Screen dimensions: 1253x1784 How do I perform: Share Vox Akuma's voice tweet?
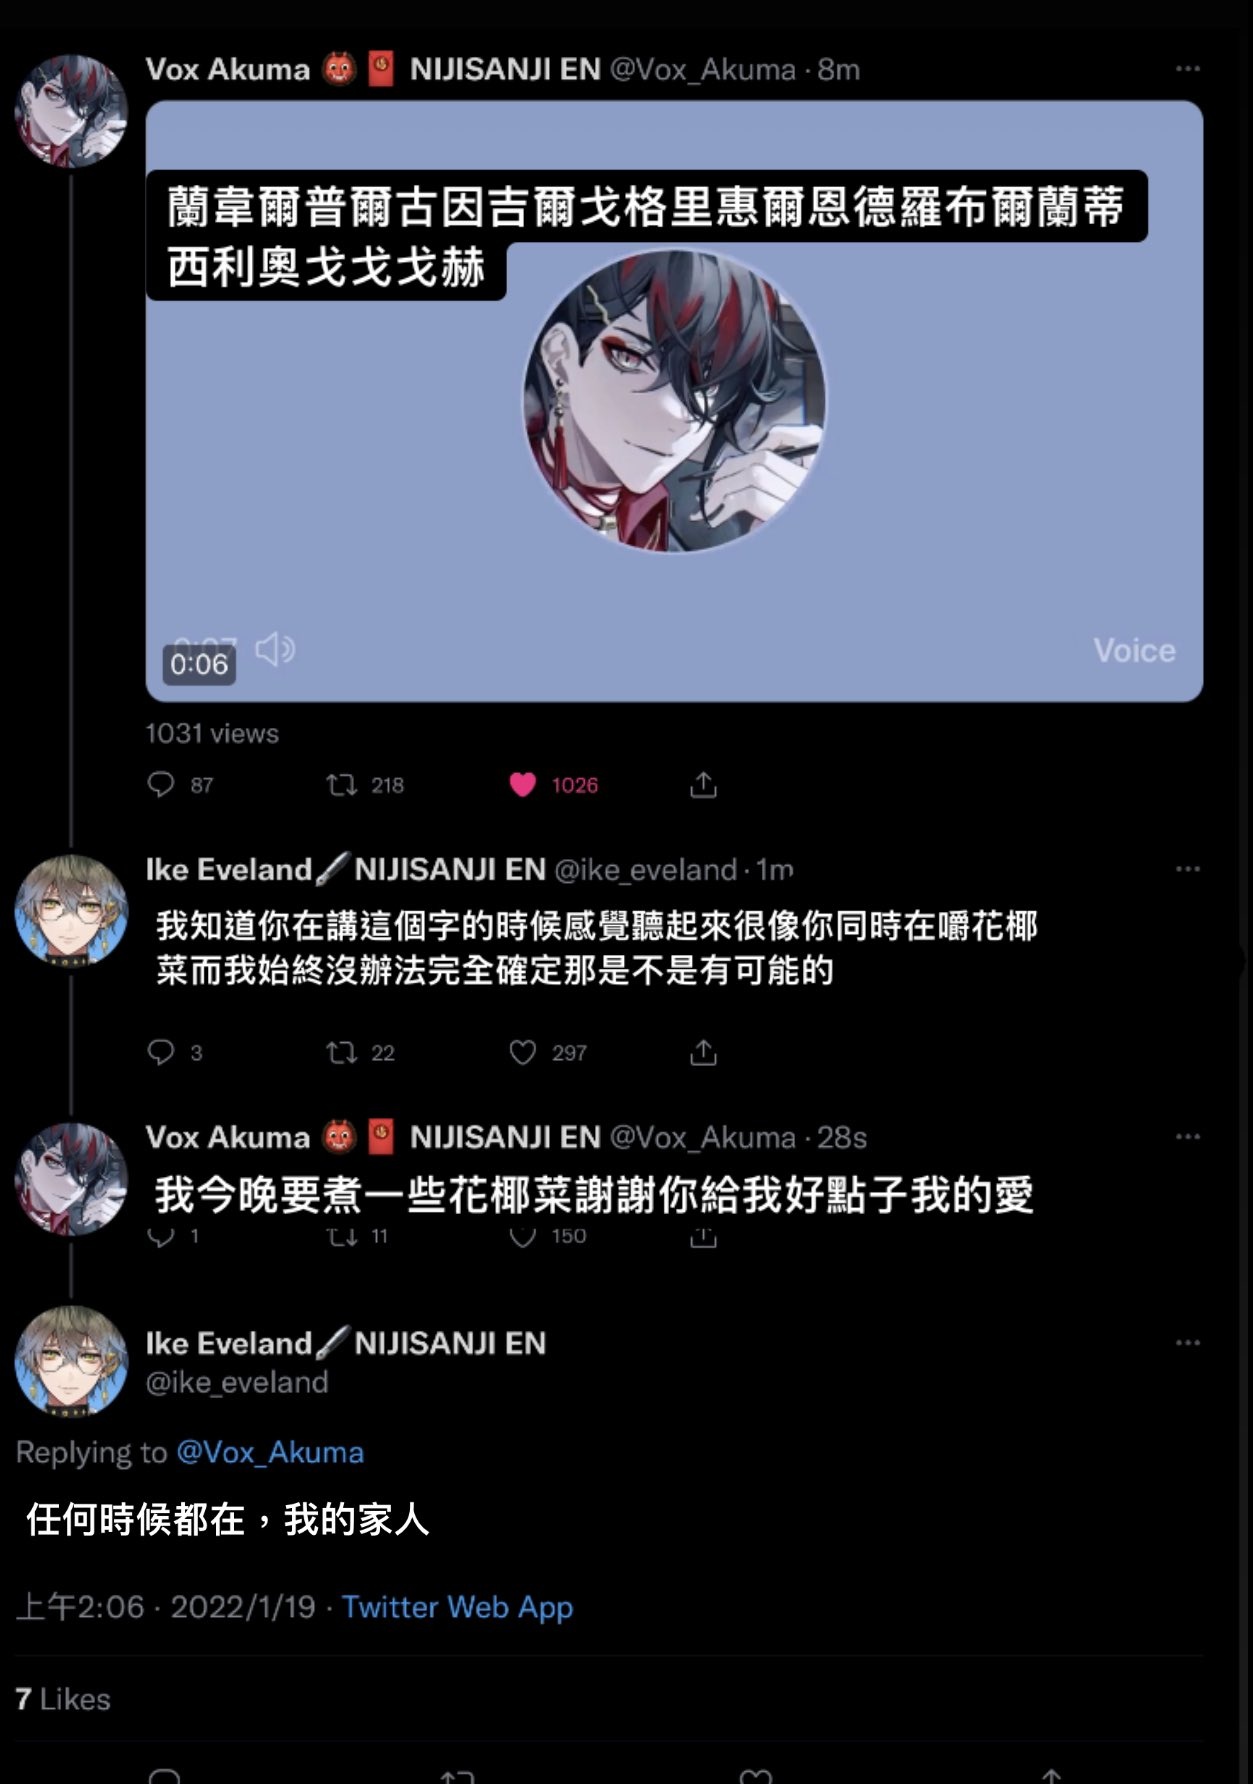(703, 785)
